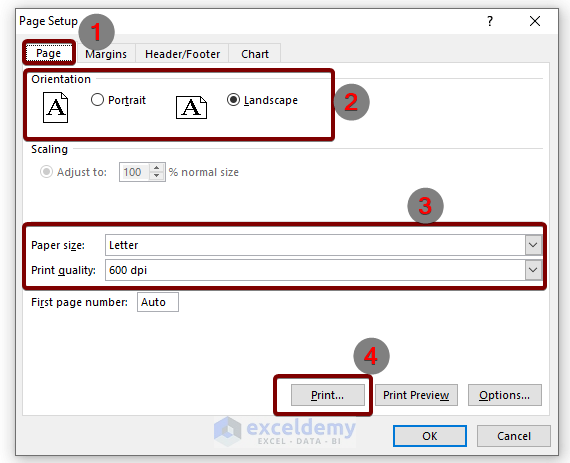This screenshot has height=463, width=570.
Task: Click the % normal size text
Action: coord(204,172)
